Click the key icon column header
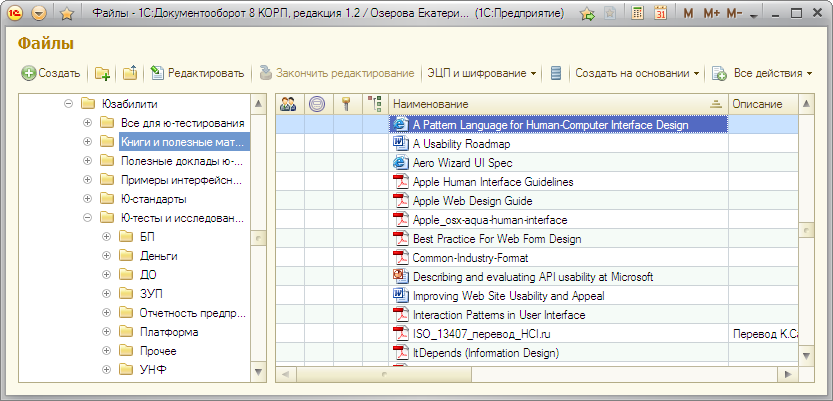Screen dimensions: 833x401 tap(347, 104)
